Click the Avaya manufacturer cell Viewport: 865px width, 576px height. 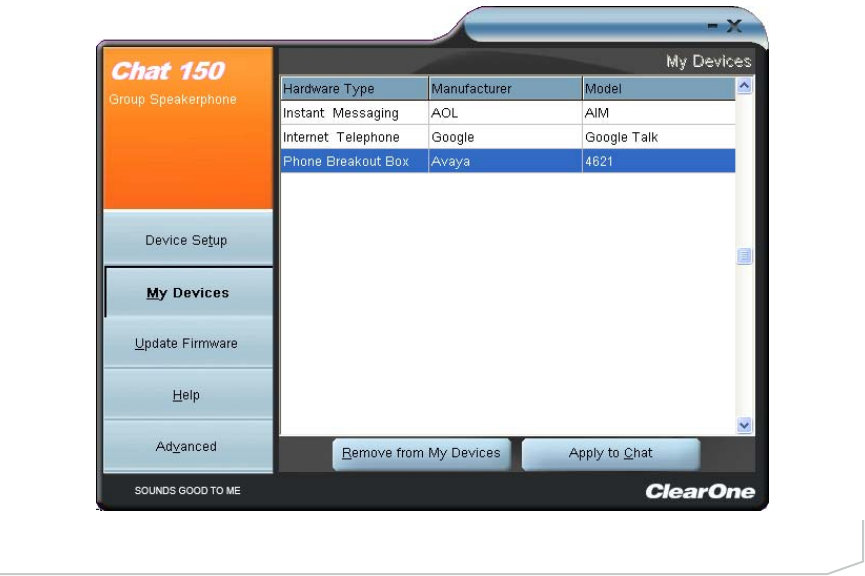(x=505, y=161)
